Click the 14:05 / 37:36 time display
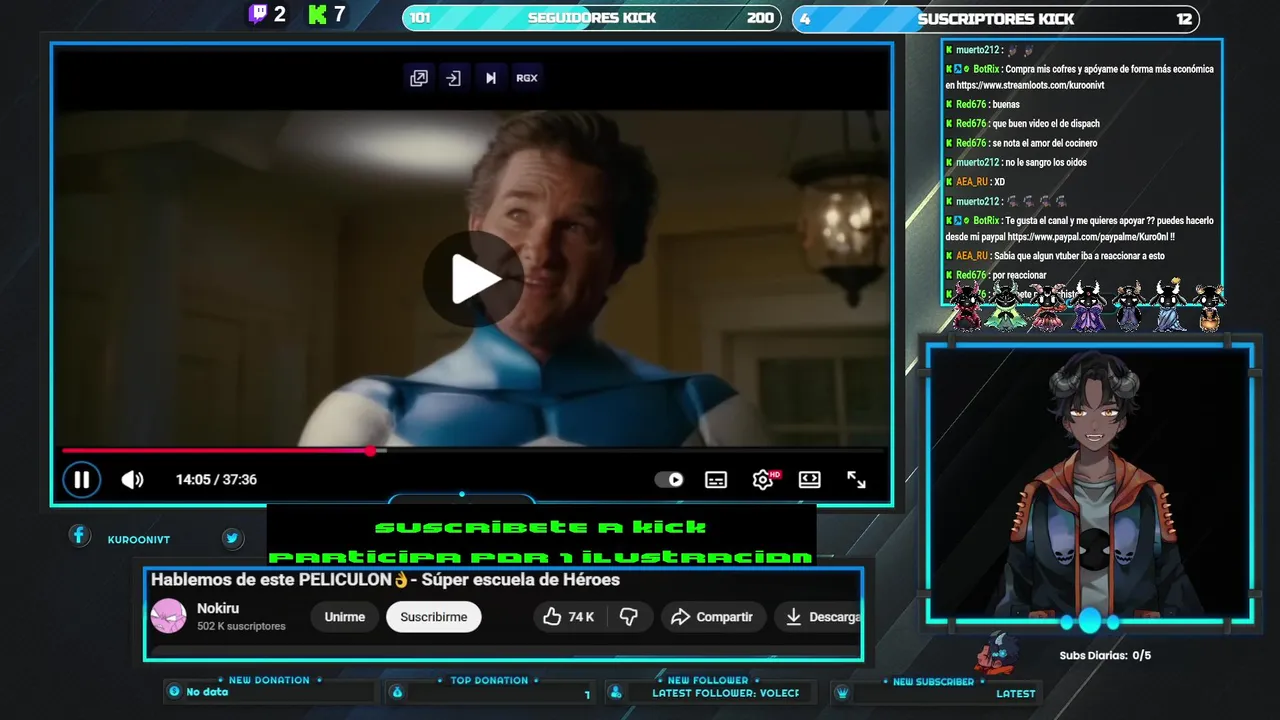The height and width of the screenshot is (720, 1280). tap(216, 480)
